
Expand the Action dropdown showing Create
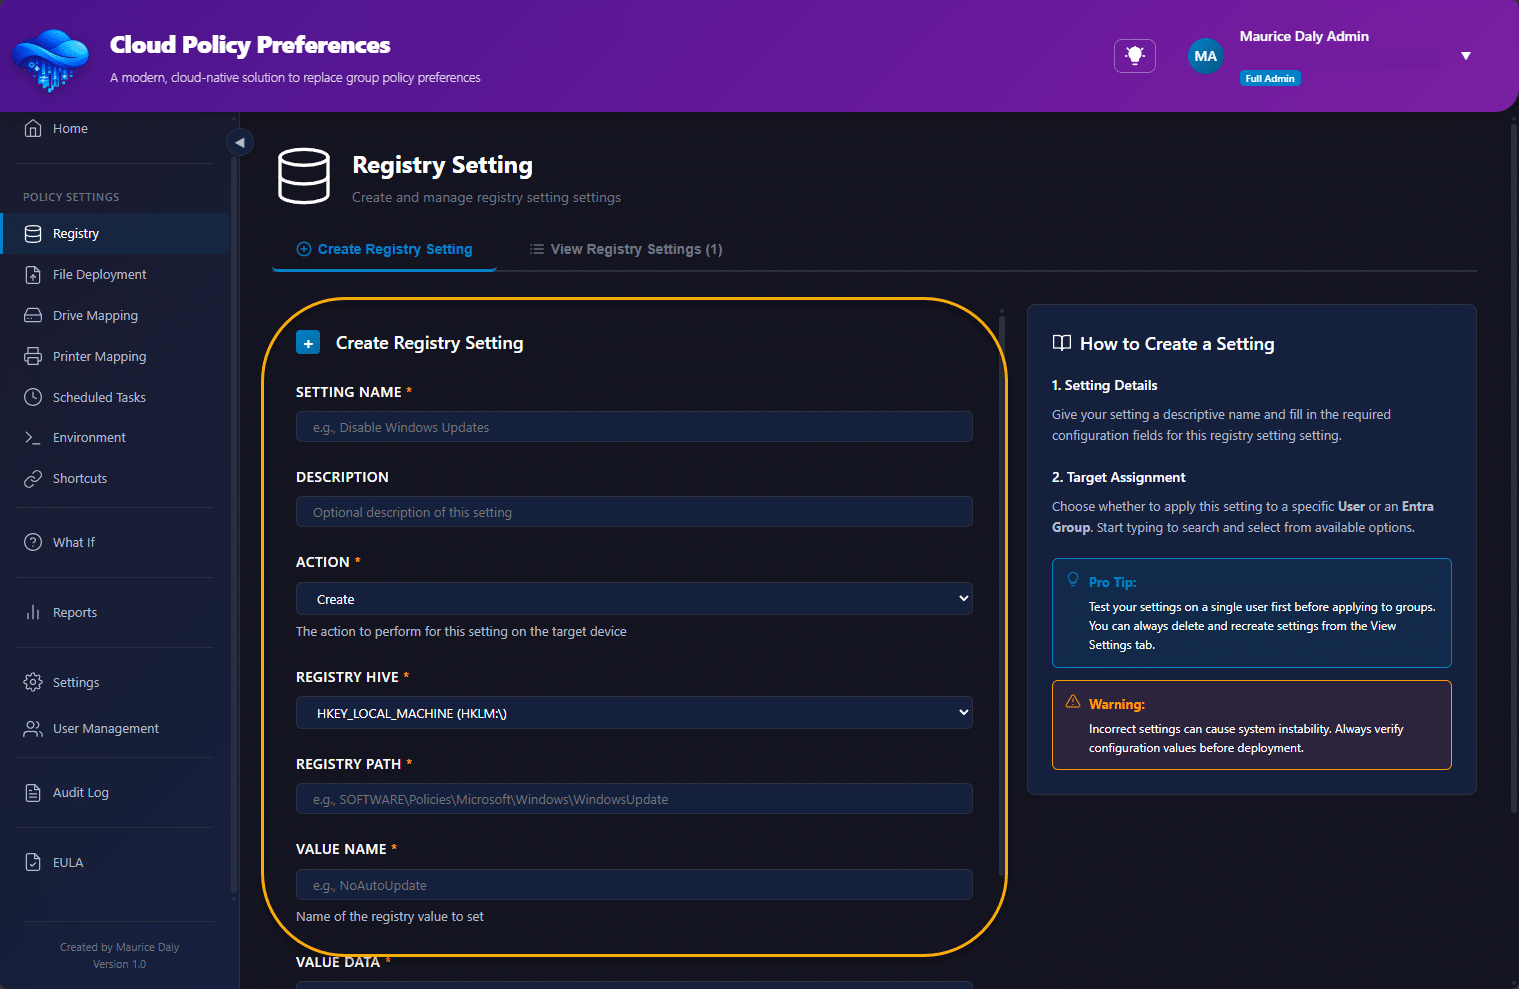[634, 599]
